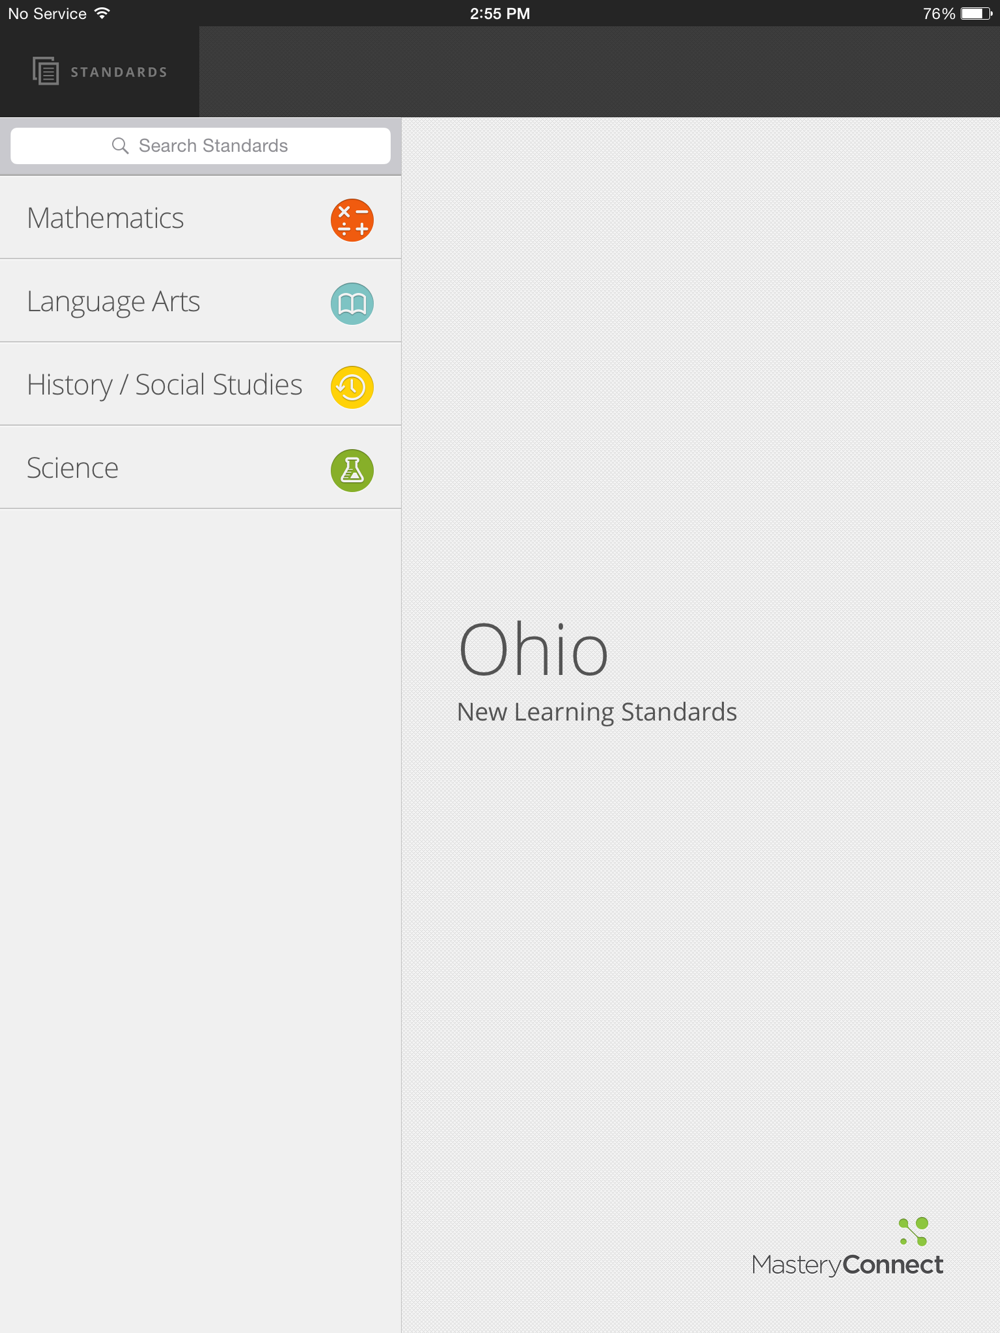Tap the 2:55 PM clock
This screenshot has height=1333, width=1000.
(500, 14)
